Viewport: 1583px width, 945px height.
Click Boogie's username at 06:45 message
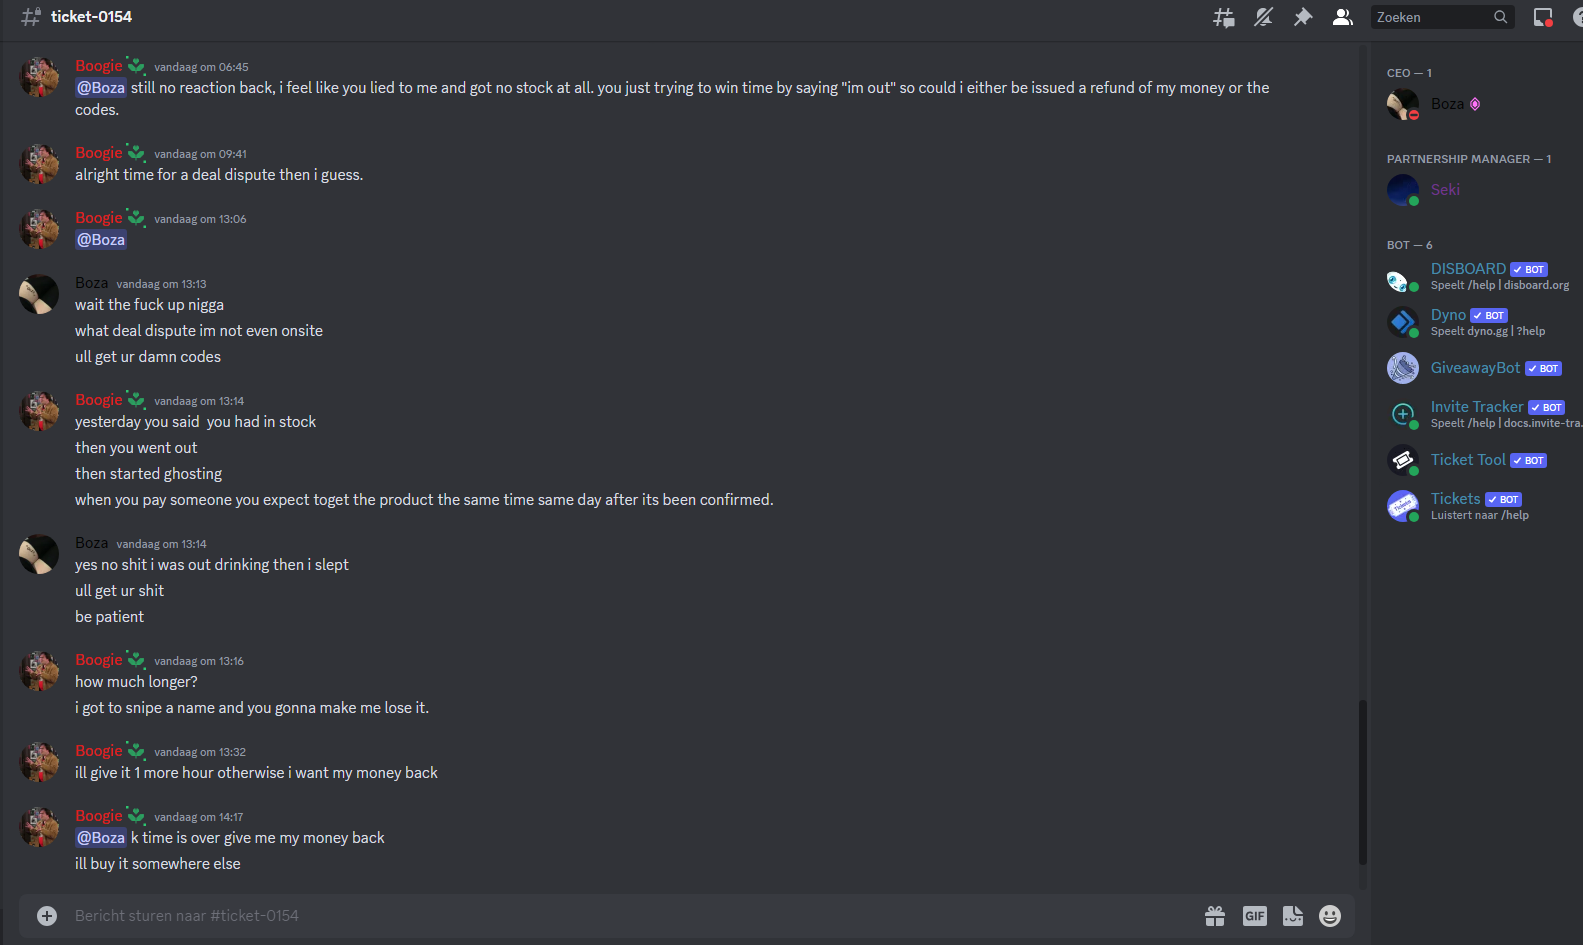pos(98,66)
